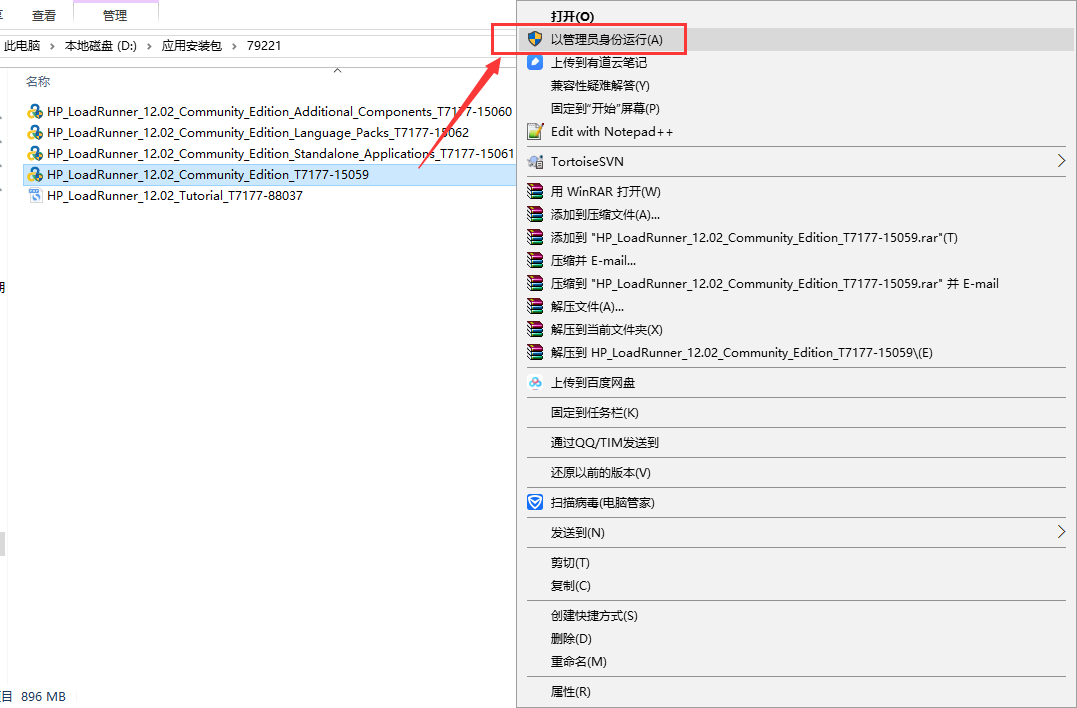Sort by the 名称 column header
The image size is (1077, 708).
(x=38, y=81)
